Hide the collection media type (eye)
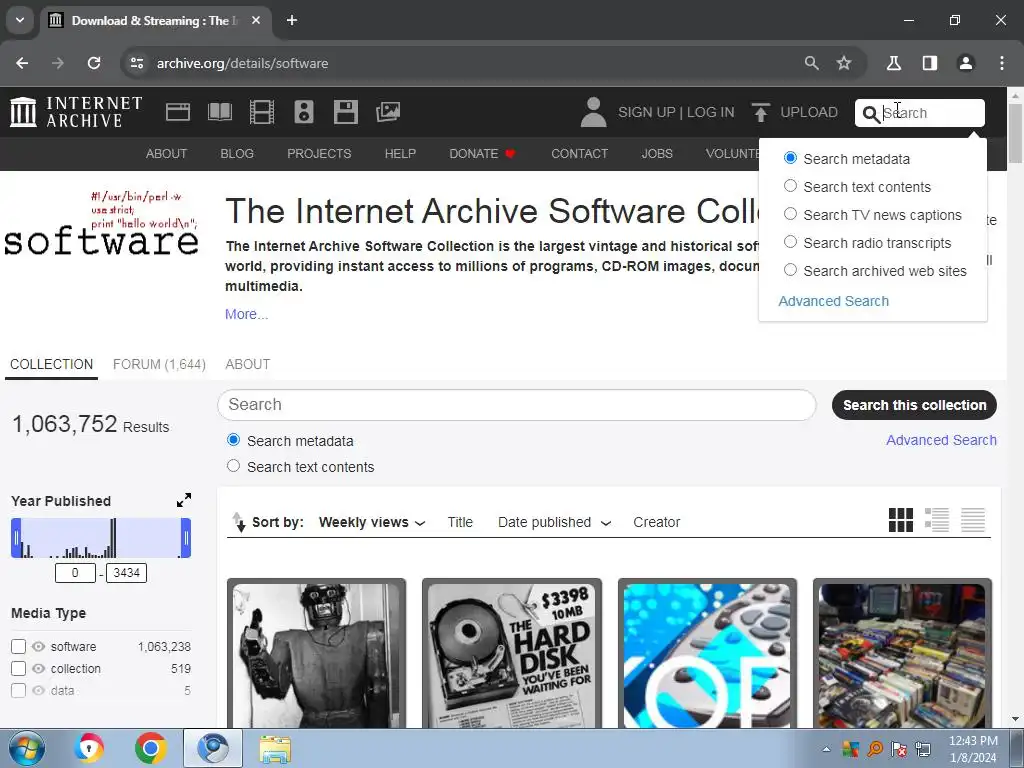This screenshot has width=1024, height=768. [39, 669]
